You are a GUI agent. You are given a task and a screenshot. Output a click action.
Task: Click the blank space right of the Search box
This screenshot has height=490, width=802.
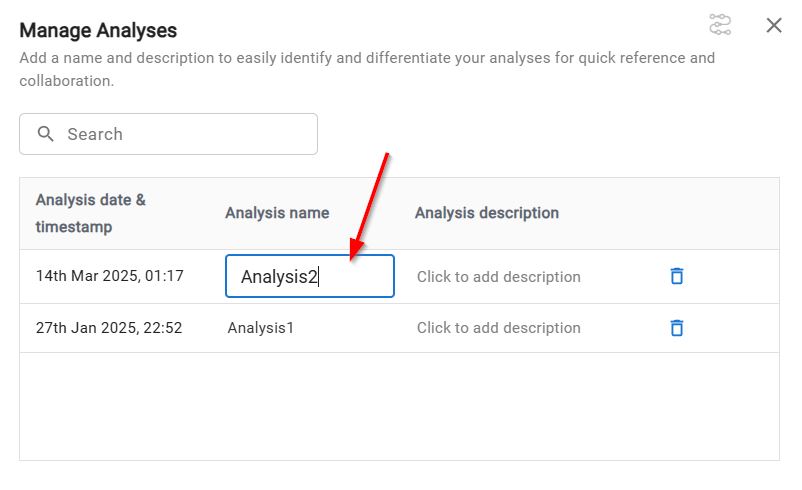coord(550,134)
